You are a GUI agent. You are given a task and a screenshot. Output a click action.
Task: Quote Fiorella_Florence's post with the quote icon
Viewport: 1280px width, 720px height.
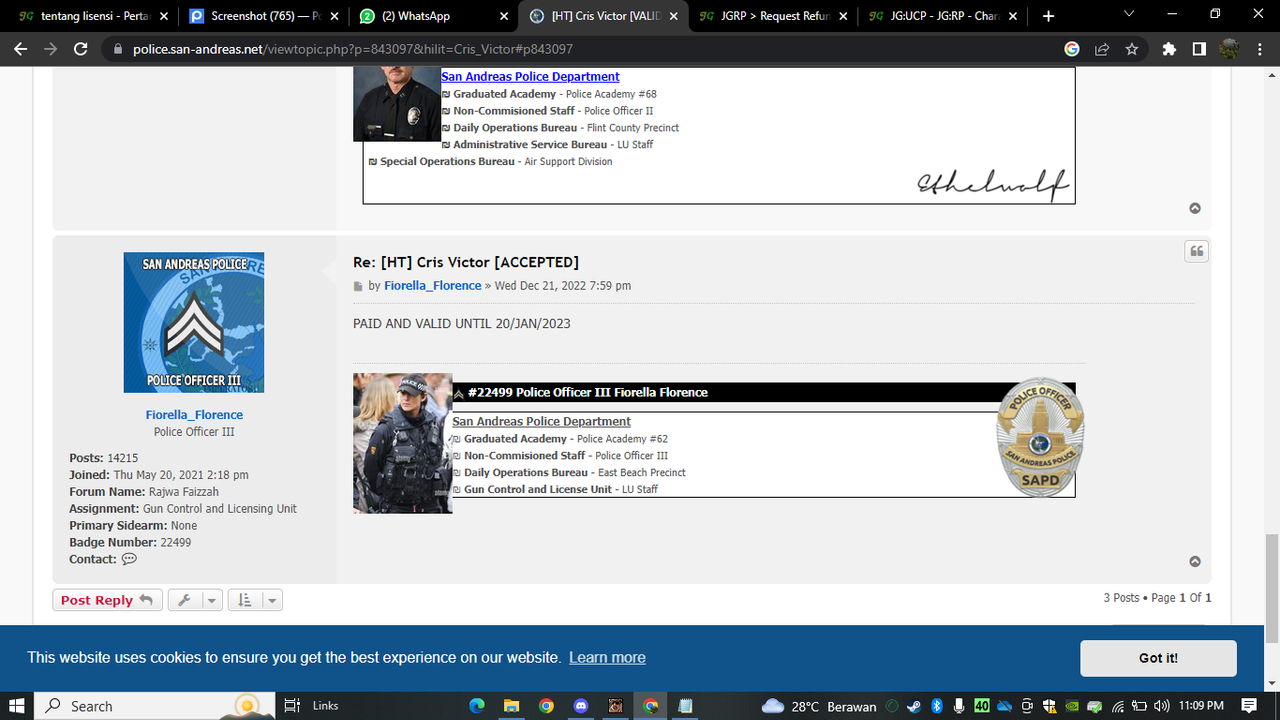(x=1196, y=251)
